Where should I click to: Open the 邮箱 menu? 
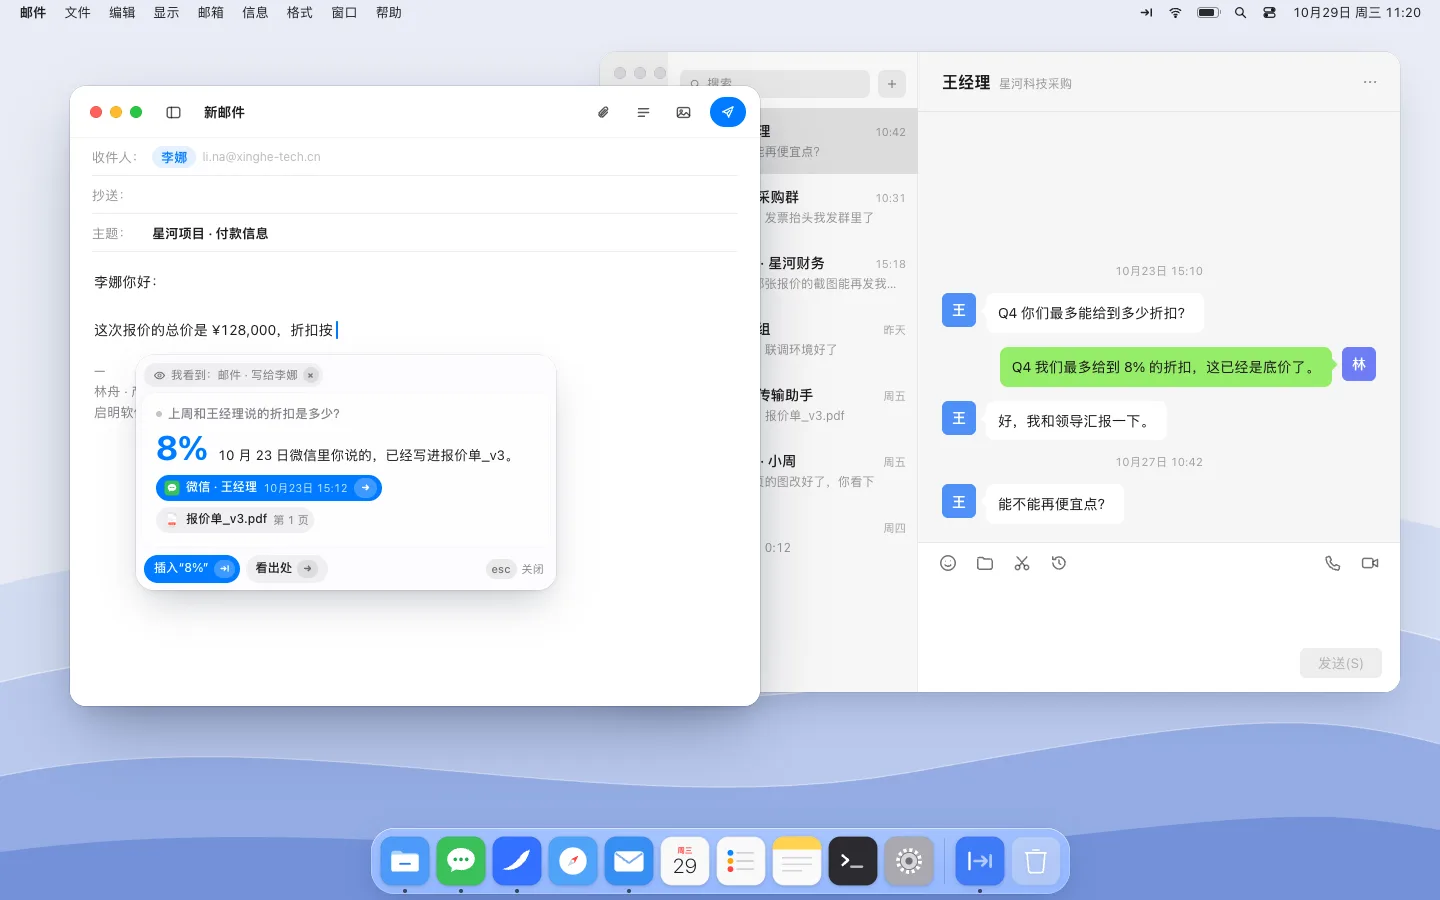click(x=211, y=12)
